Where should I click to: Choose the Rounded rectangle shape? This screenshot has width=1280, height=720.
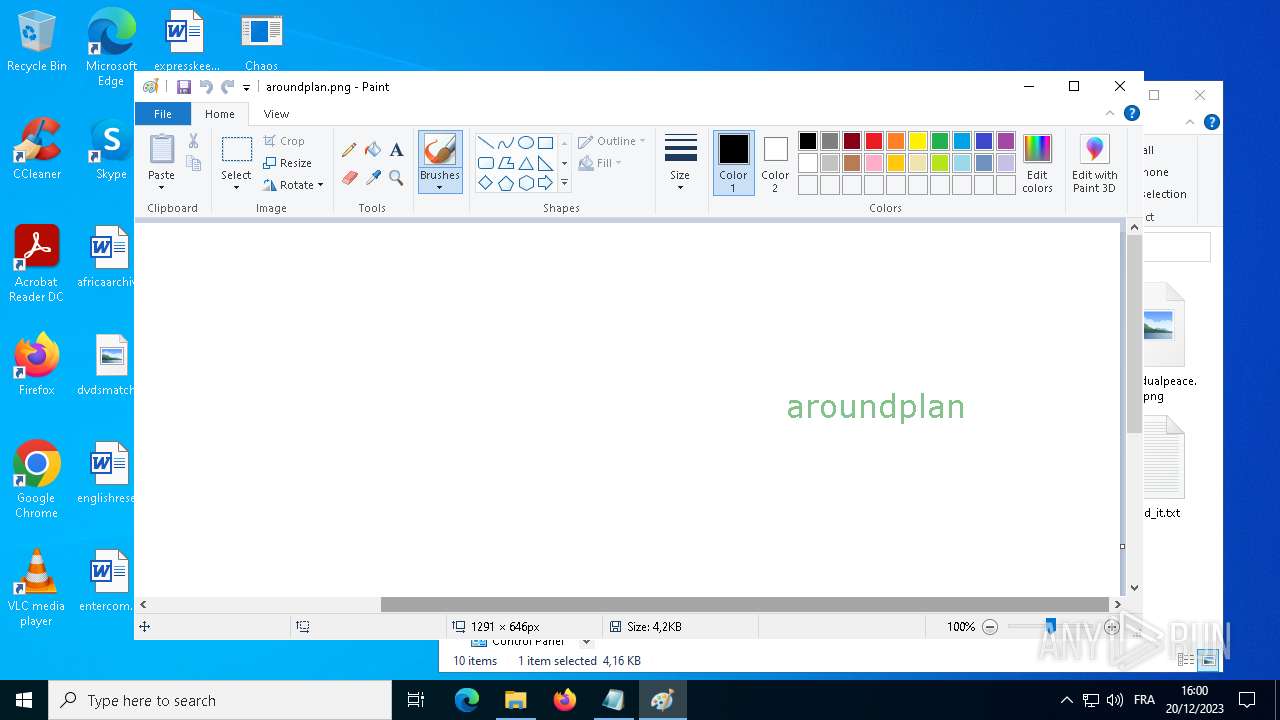(486, 163)
